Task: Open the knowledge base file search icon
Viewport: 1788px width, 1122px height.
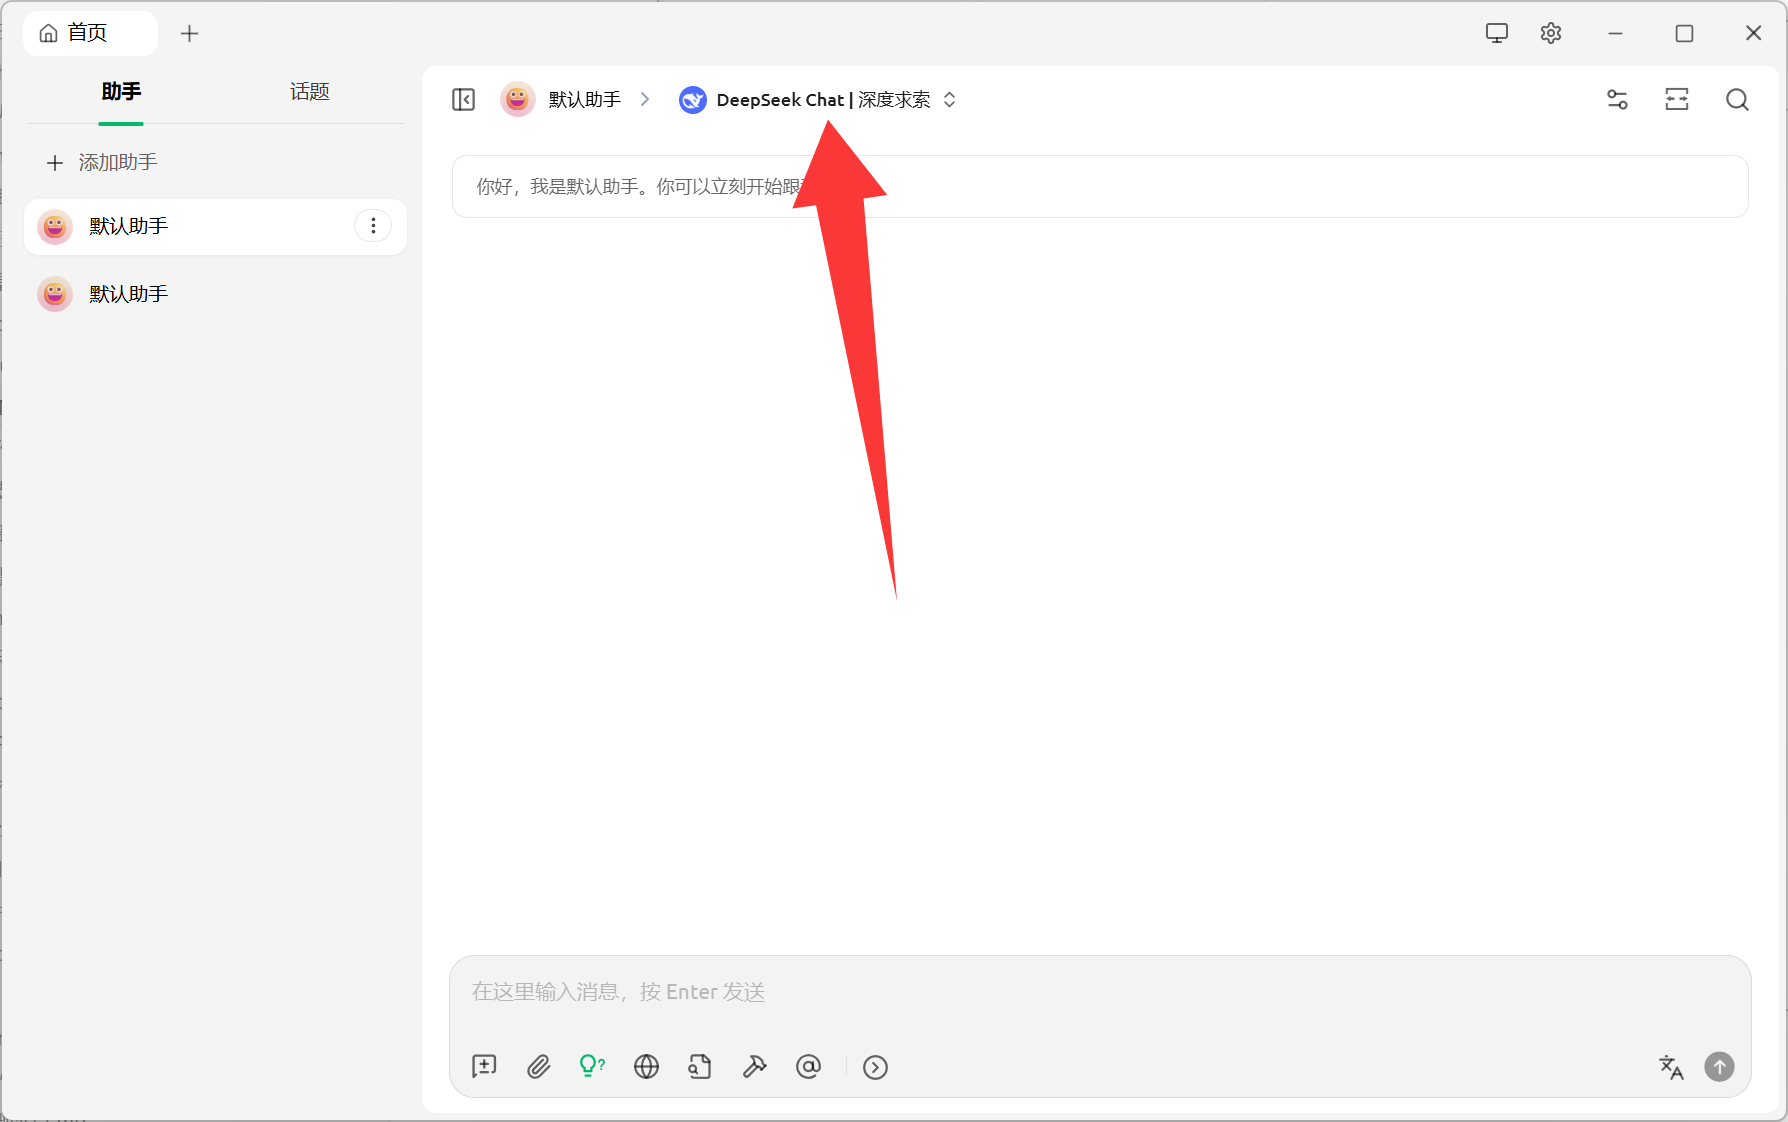Action: [700, 1067]
